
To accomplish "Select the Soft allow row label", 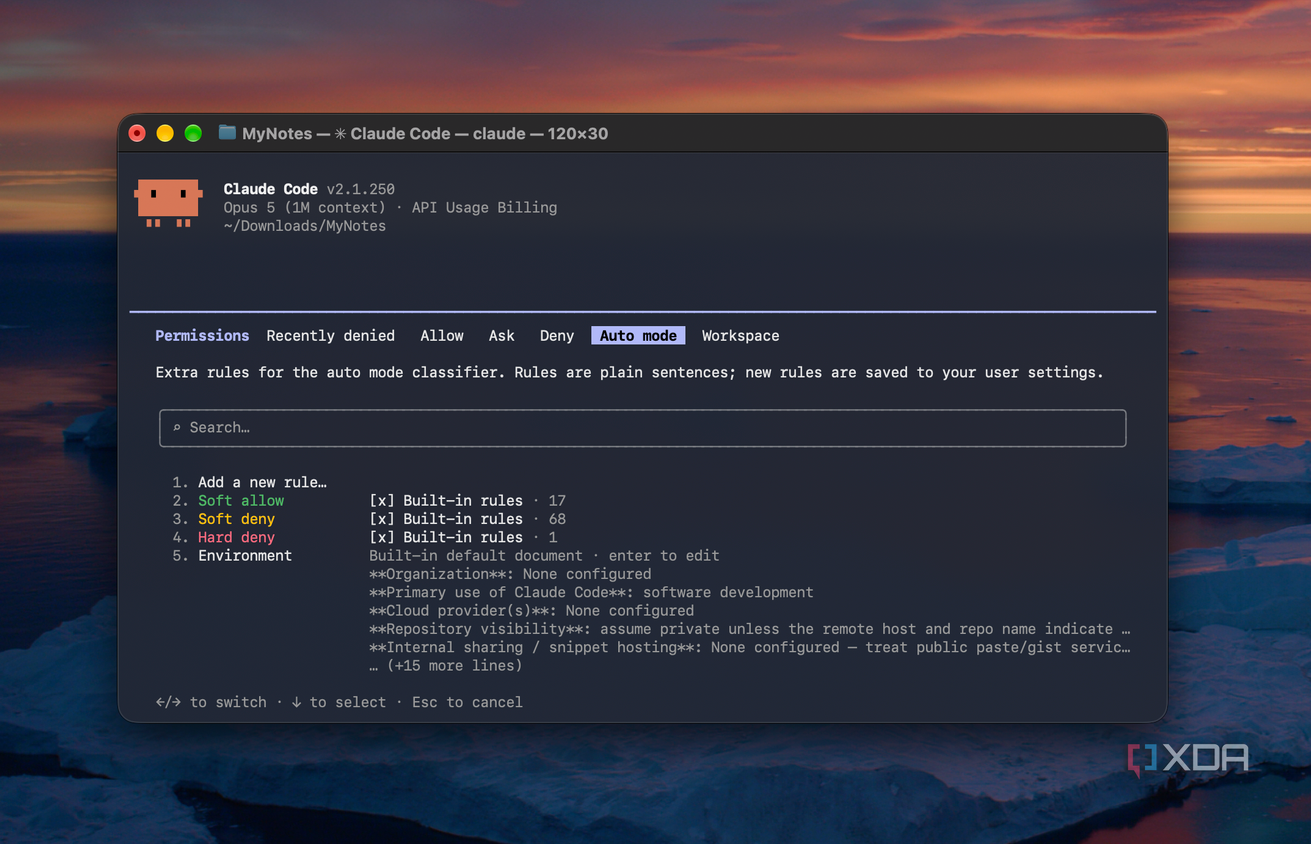I will 241,501.
